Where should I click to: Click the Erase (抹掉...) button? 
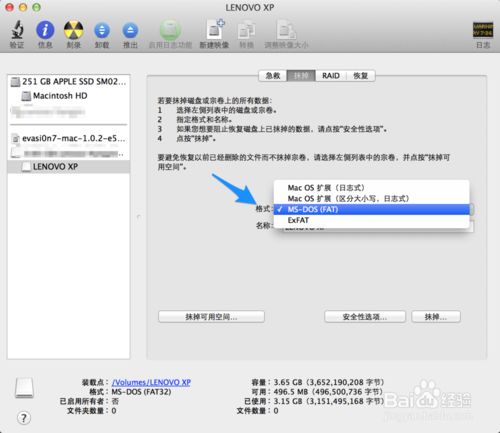click(436, 317)
